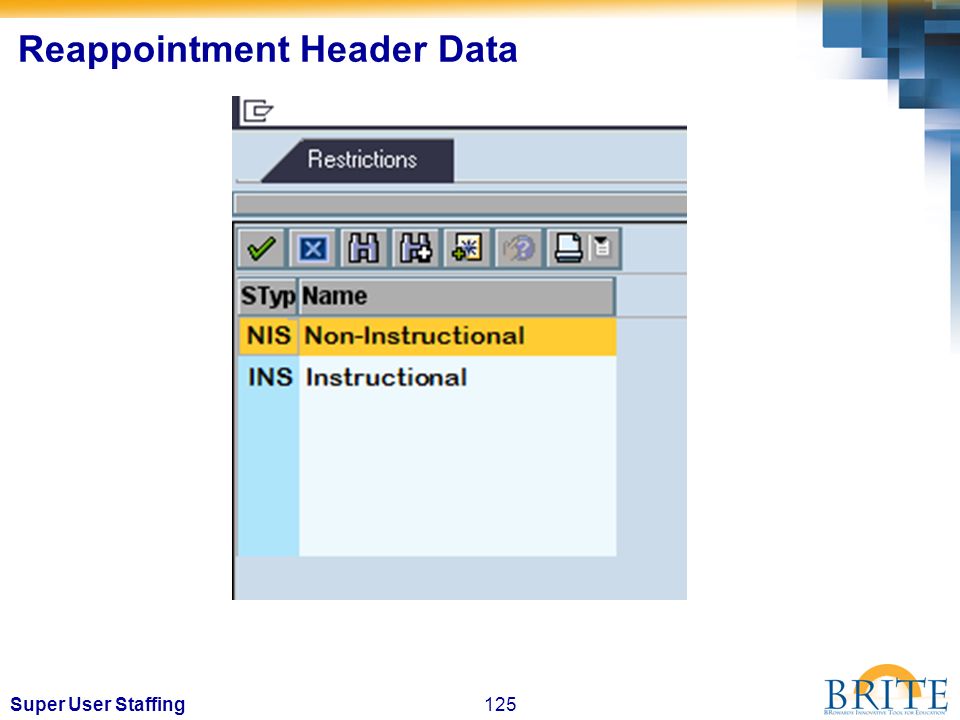Click the window menu icon at top left
Viewport: 960px width, 720px height.
point(258,111)
